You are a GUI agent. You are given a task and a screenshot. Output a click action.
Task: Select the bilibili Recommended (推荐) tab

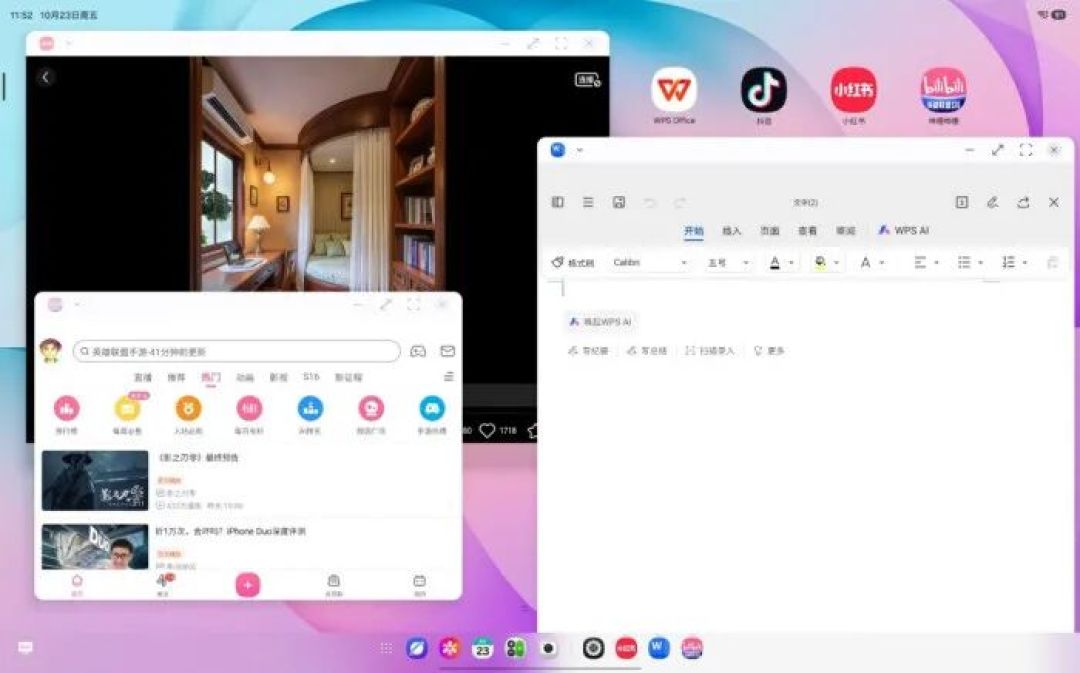click(x=176, y=377)
